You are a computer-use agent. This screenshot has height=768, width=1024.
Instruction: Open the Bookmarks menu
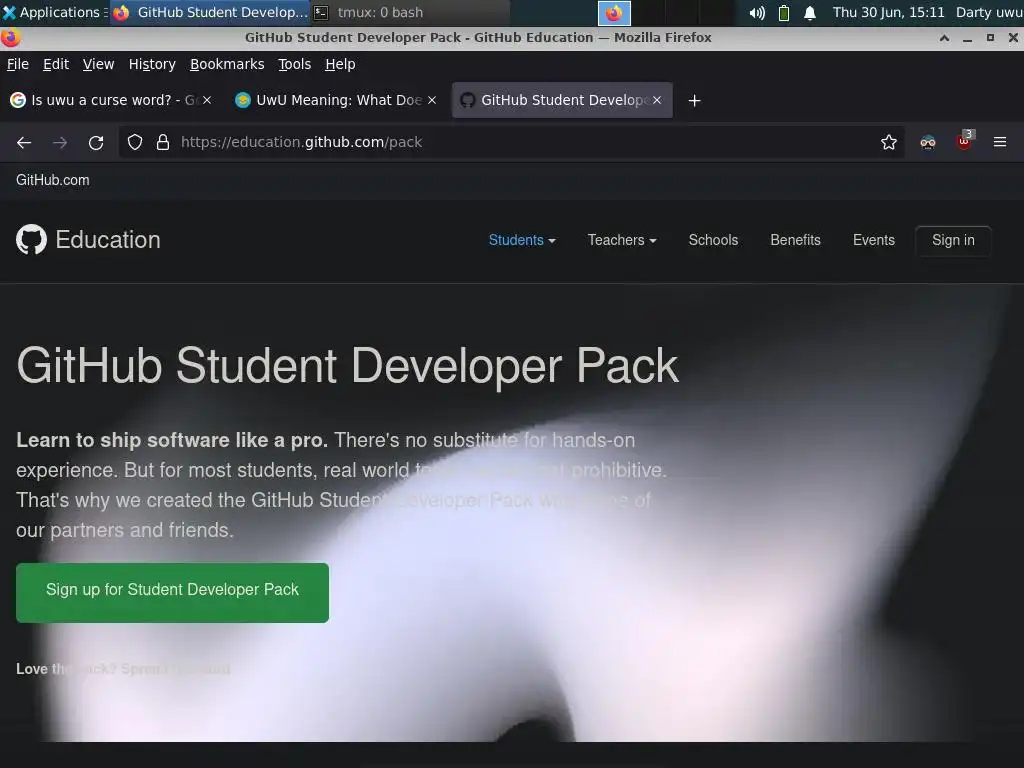(x=227, y=64)
